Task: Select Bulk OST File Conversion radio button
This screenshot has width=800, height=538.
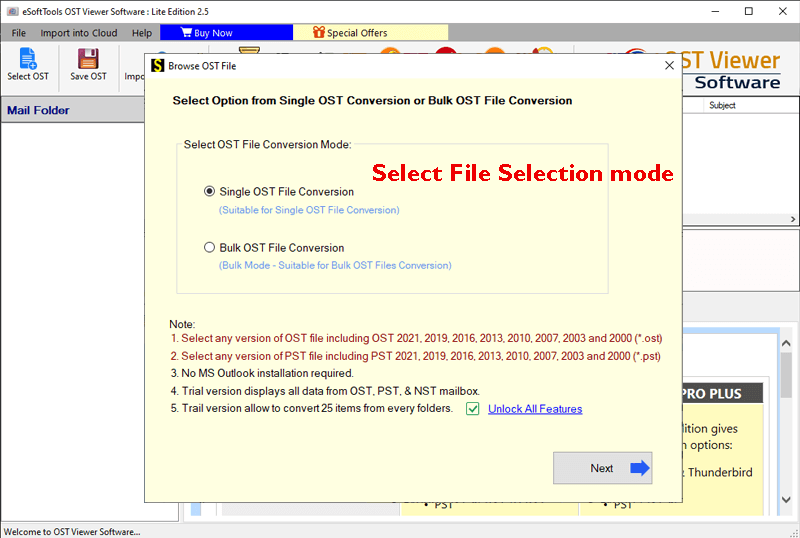Action: (209, 248)
